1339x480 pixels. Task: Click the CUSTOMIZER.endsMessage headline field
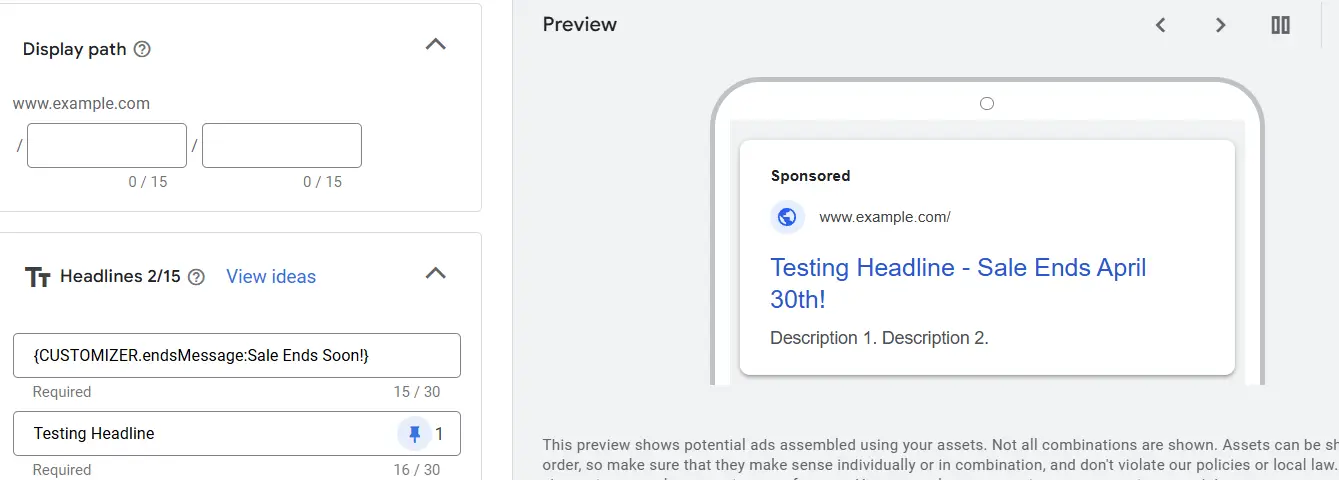[x=237, y=355]
